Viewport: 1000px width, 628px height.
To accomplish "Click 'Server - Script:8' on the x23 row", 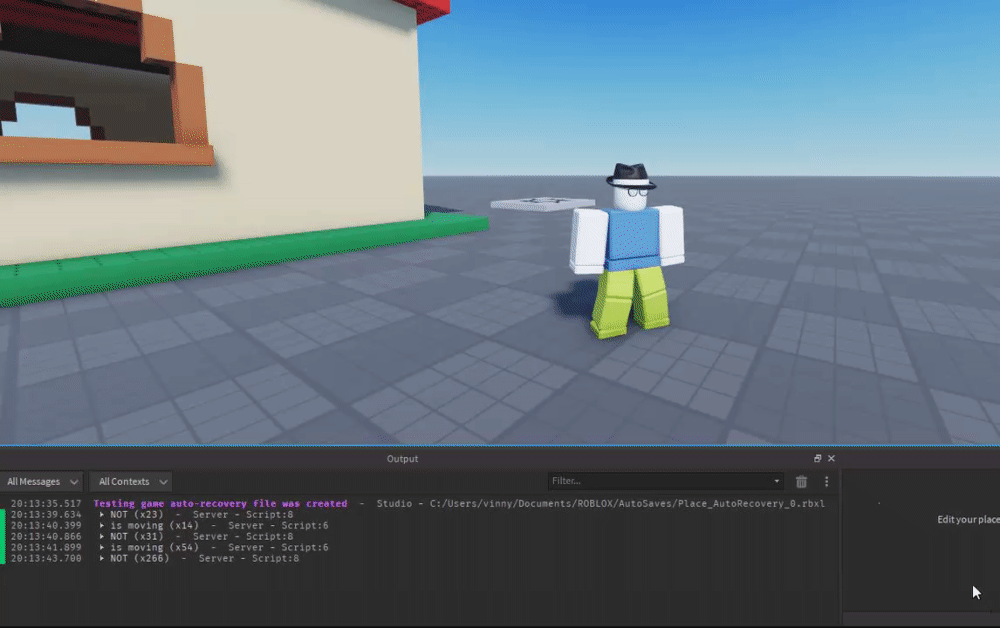I will click(243, 515).
